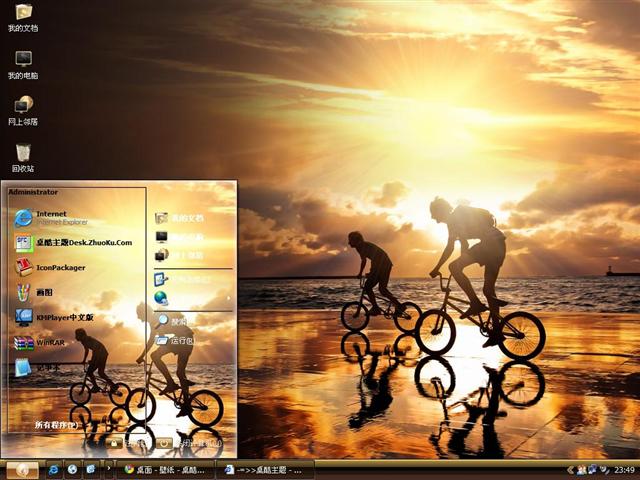The width and height of the screenshot is (640, 480).
Task: Click the Start button on taskbar
Action: pos(22,469)
